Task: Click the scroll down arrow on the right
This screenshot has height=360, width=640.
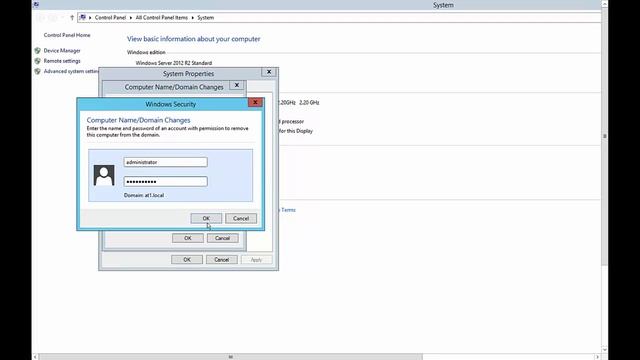Action: [x=604, y=350]
